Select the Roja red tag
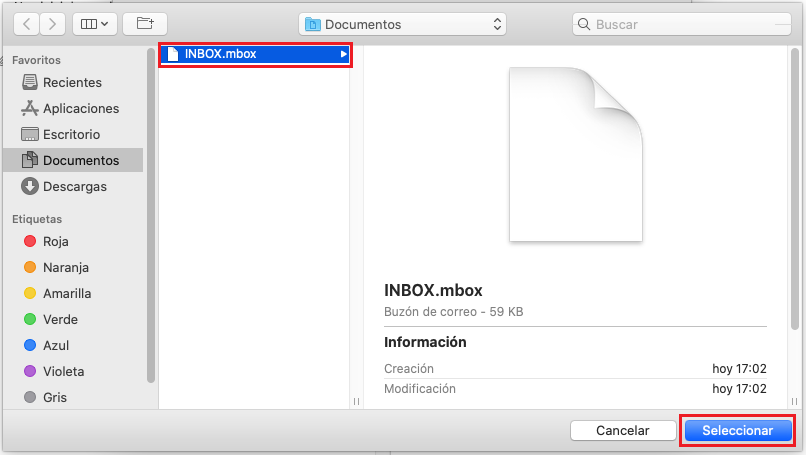 (56, 241)
